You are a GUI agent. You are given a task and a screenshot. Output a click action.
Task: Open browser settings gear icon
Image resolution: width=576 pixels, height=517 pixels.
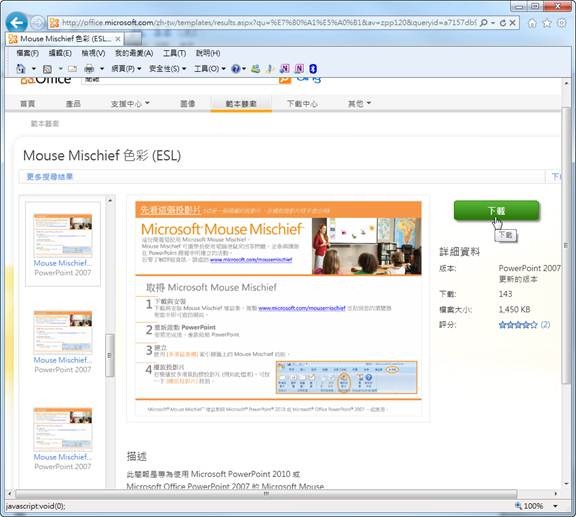click(x=562, y=23)
